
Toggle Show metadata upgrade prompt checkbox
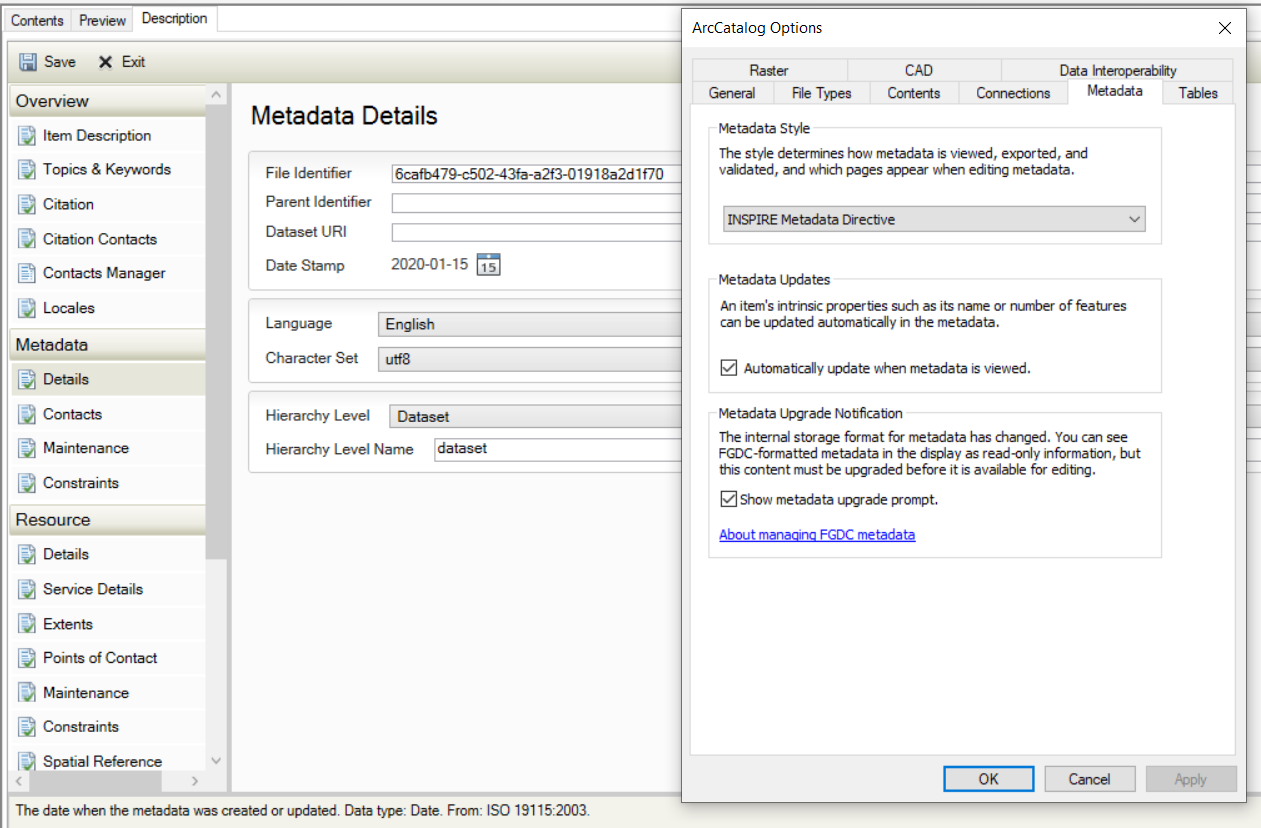click(x=729, y=499)
